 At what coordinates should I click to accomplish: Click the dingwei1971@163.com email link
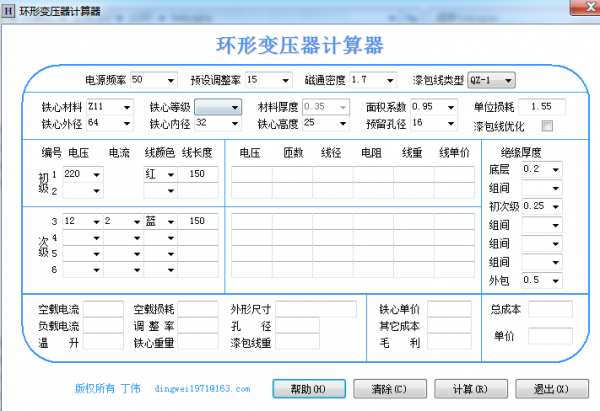202,389
